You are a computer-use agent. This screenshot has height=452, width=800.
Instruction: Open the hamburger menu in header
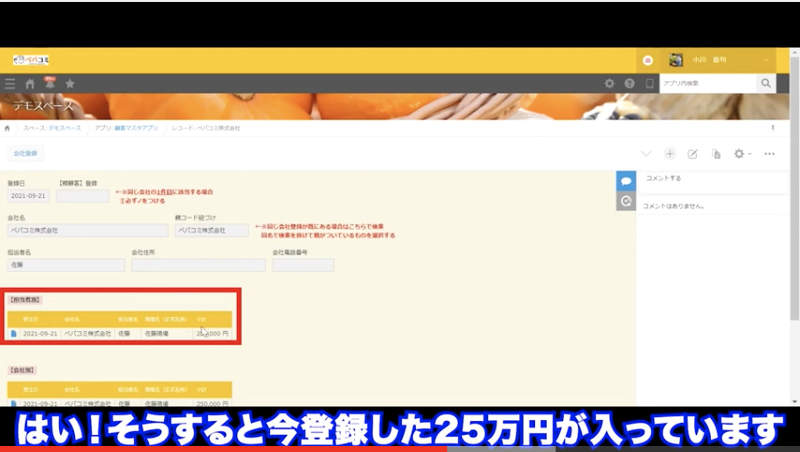coord(10,84)
